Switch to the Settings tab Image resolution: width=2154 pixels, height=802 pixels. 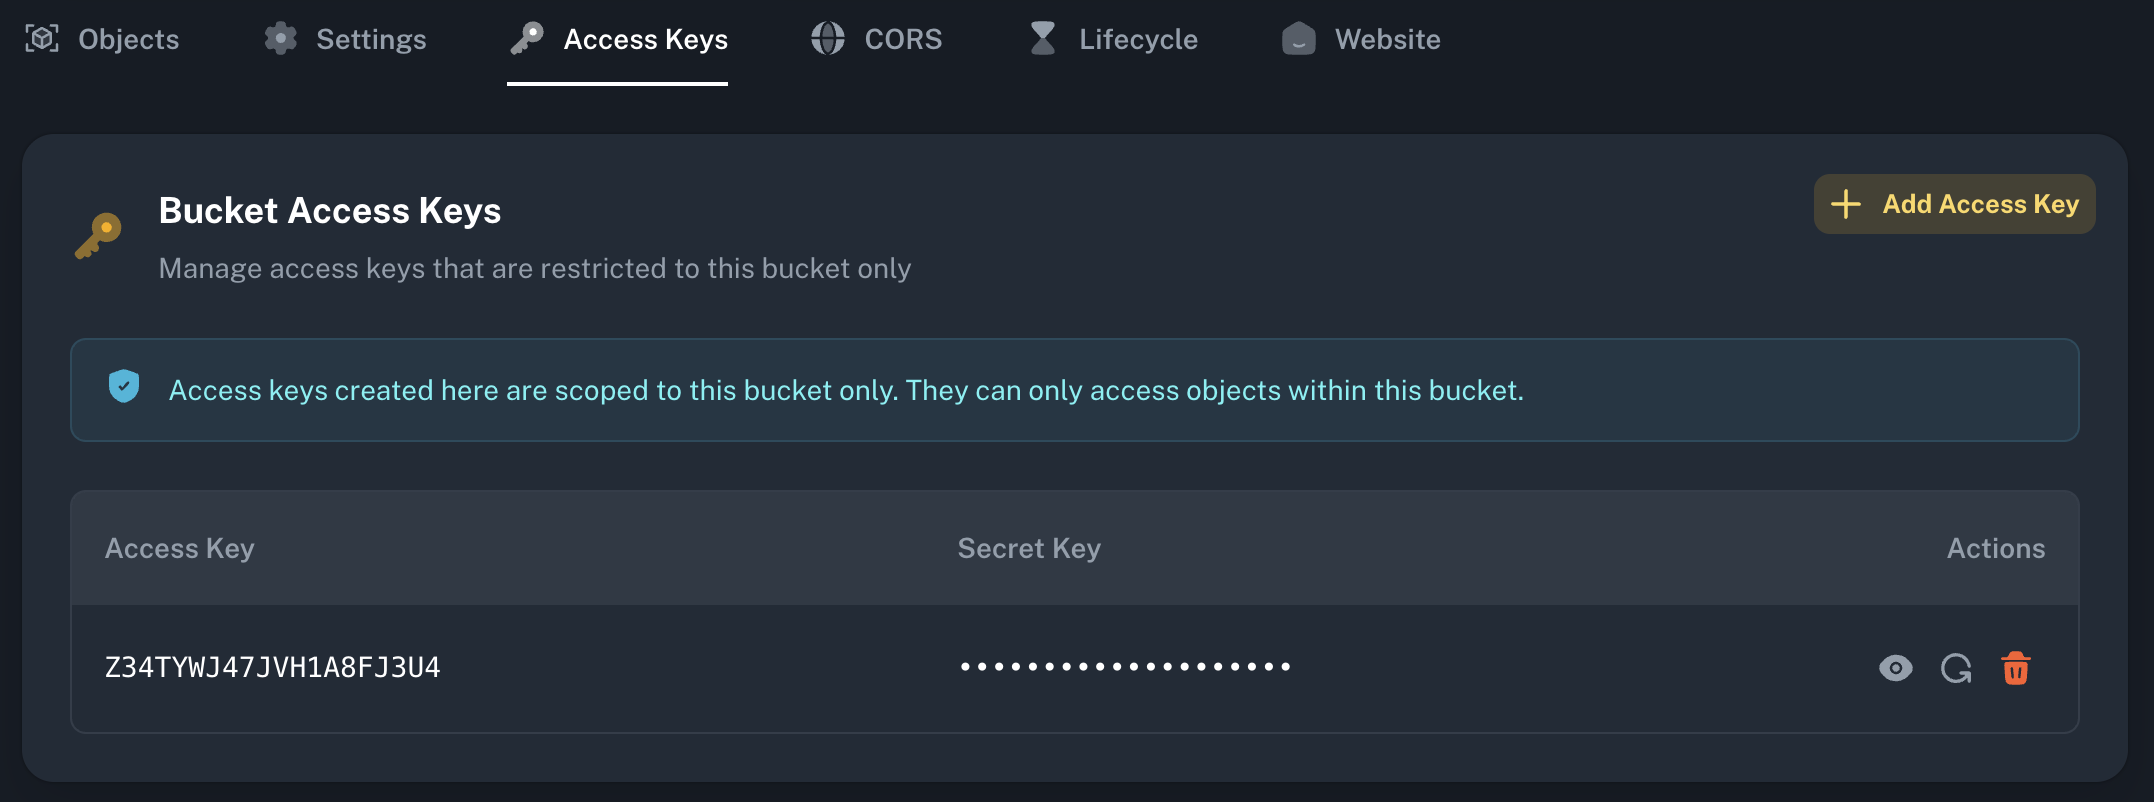click(345, 39)
